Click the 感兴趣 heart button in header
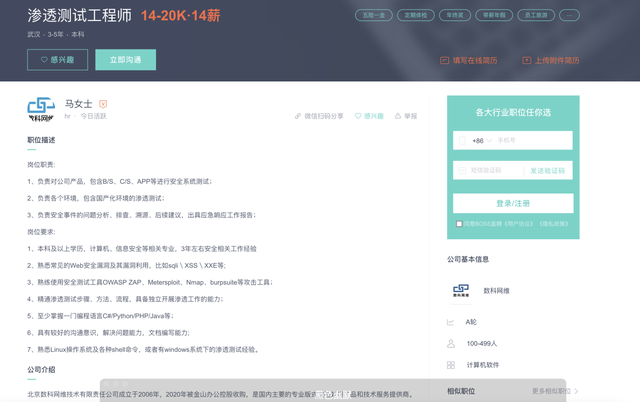The height and width of the screenshot is (402, 640). coord(58,60)
